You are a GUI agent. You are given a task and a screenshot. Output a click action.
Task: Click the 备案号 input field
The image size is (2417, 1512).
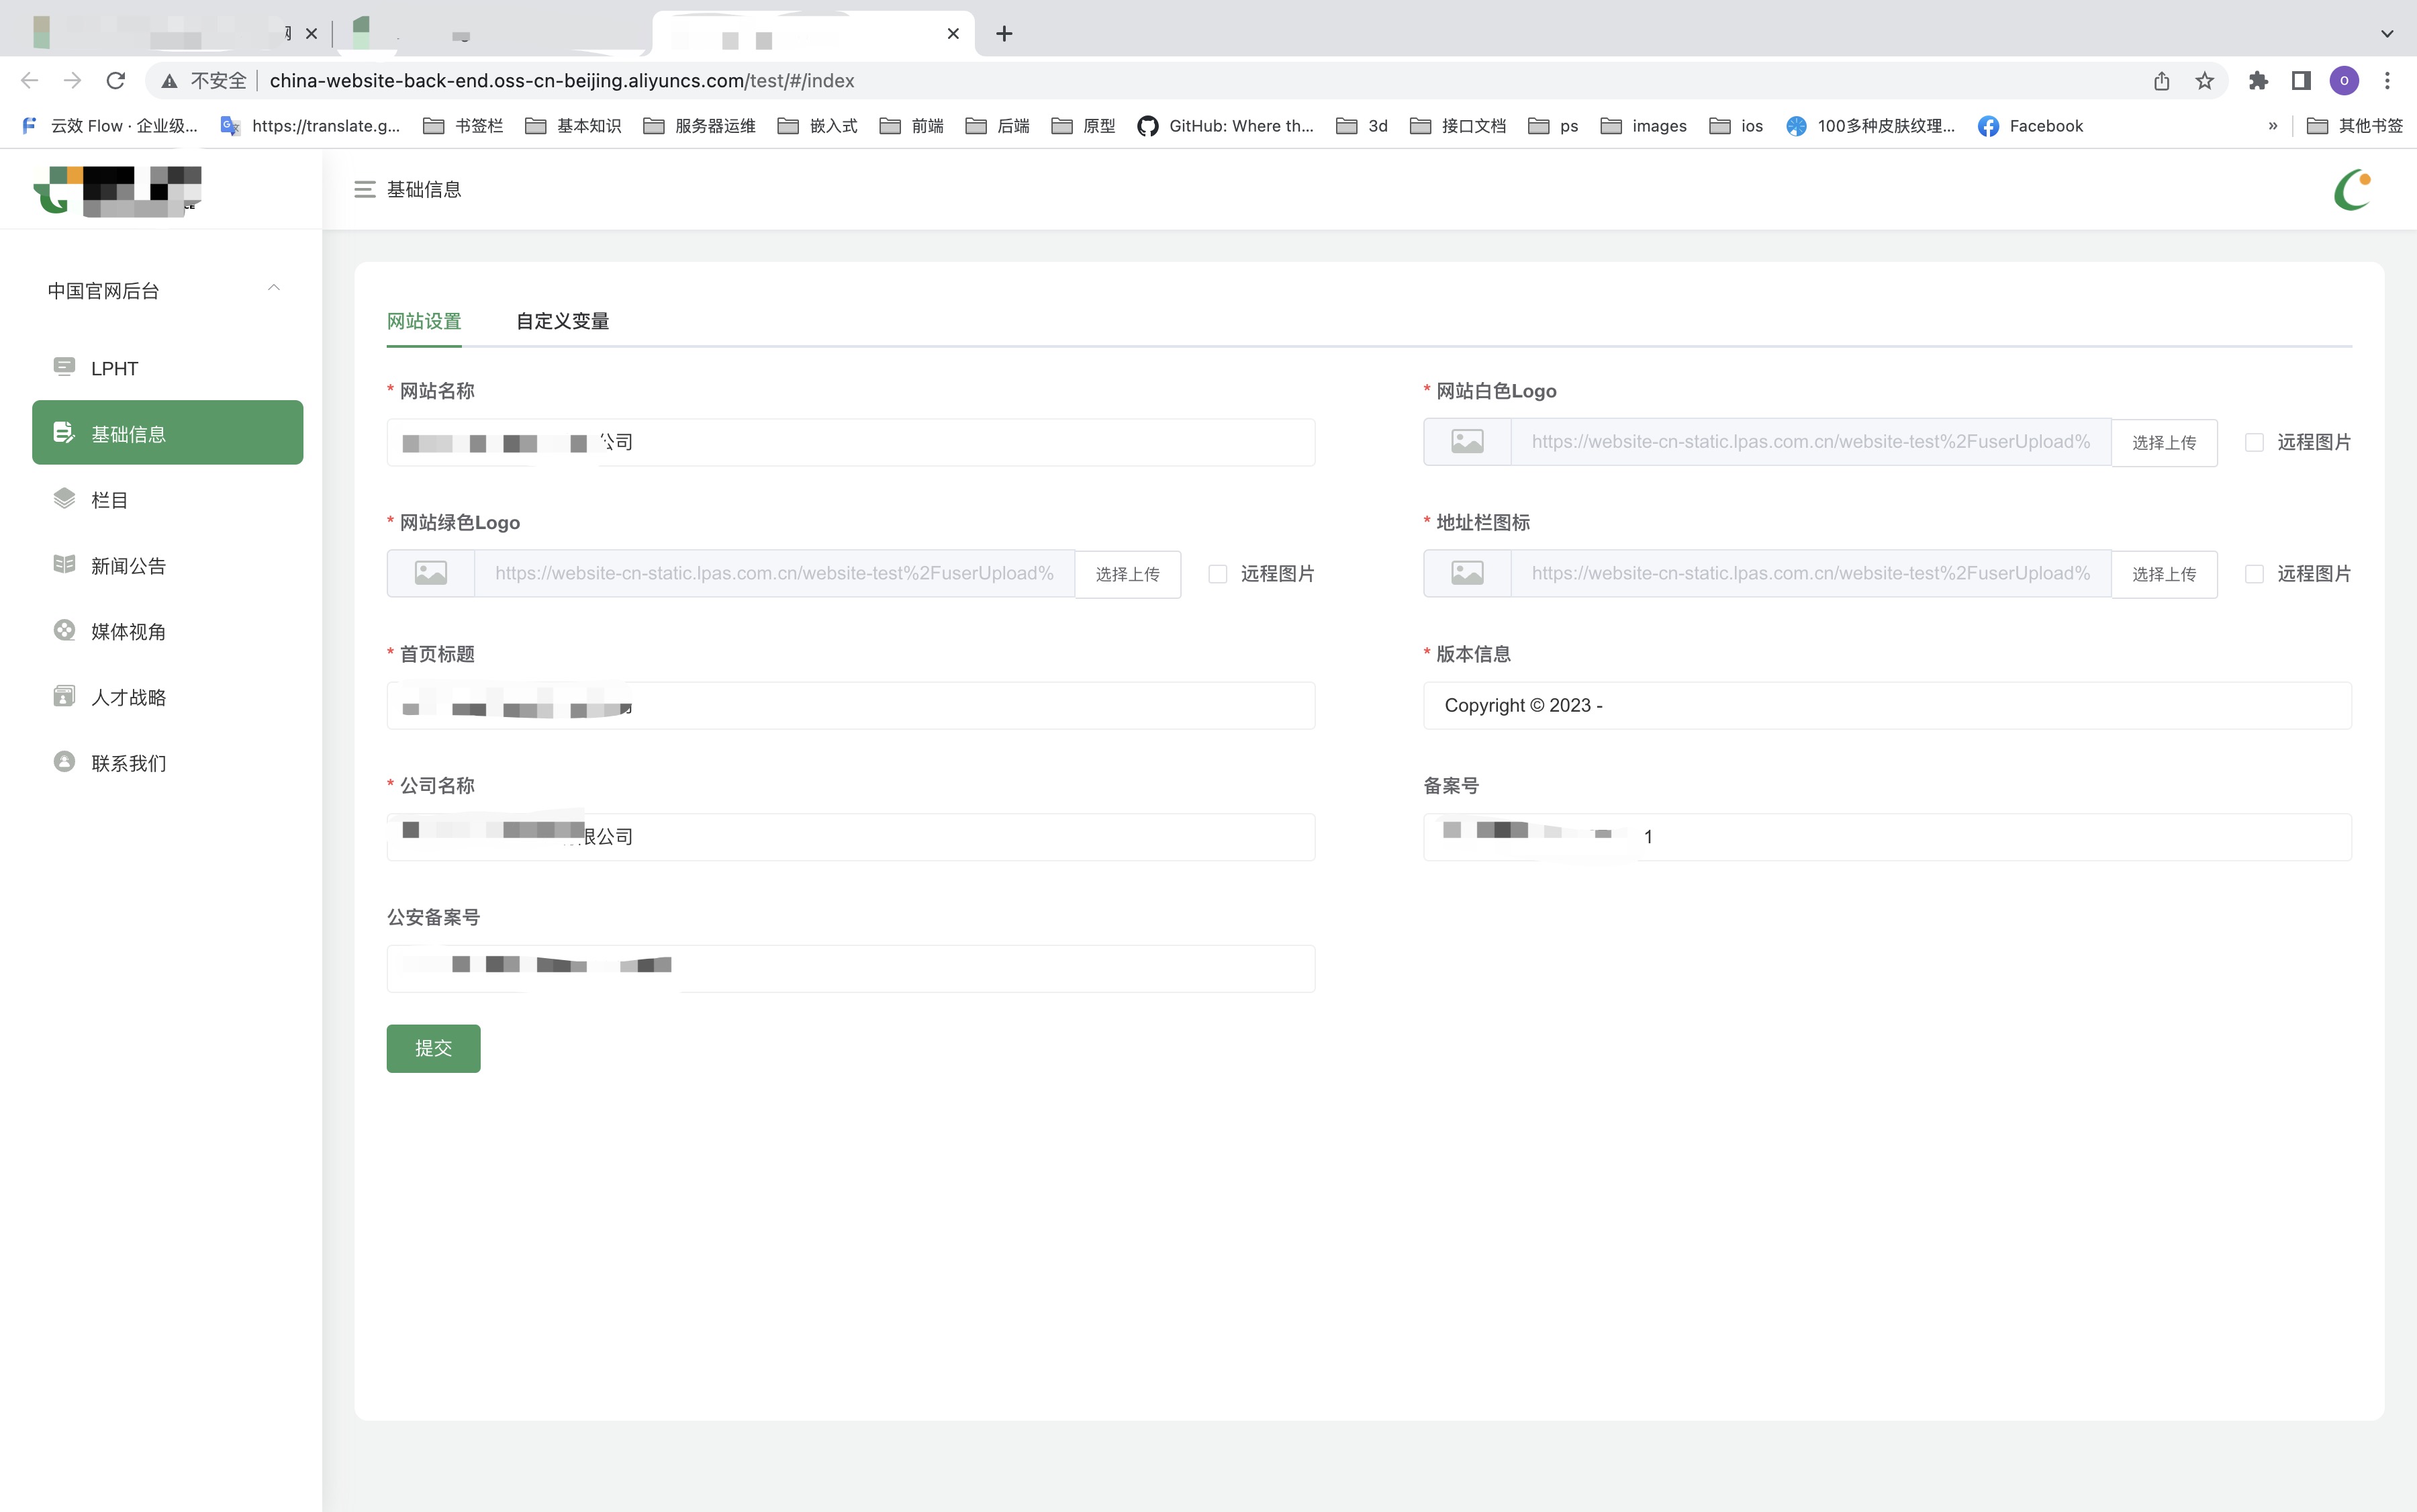click(1887, 837)
